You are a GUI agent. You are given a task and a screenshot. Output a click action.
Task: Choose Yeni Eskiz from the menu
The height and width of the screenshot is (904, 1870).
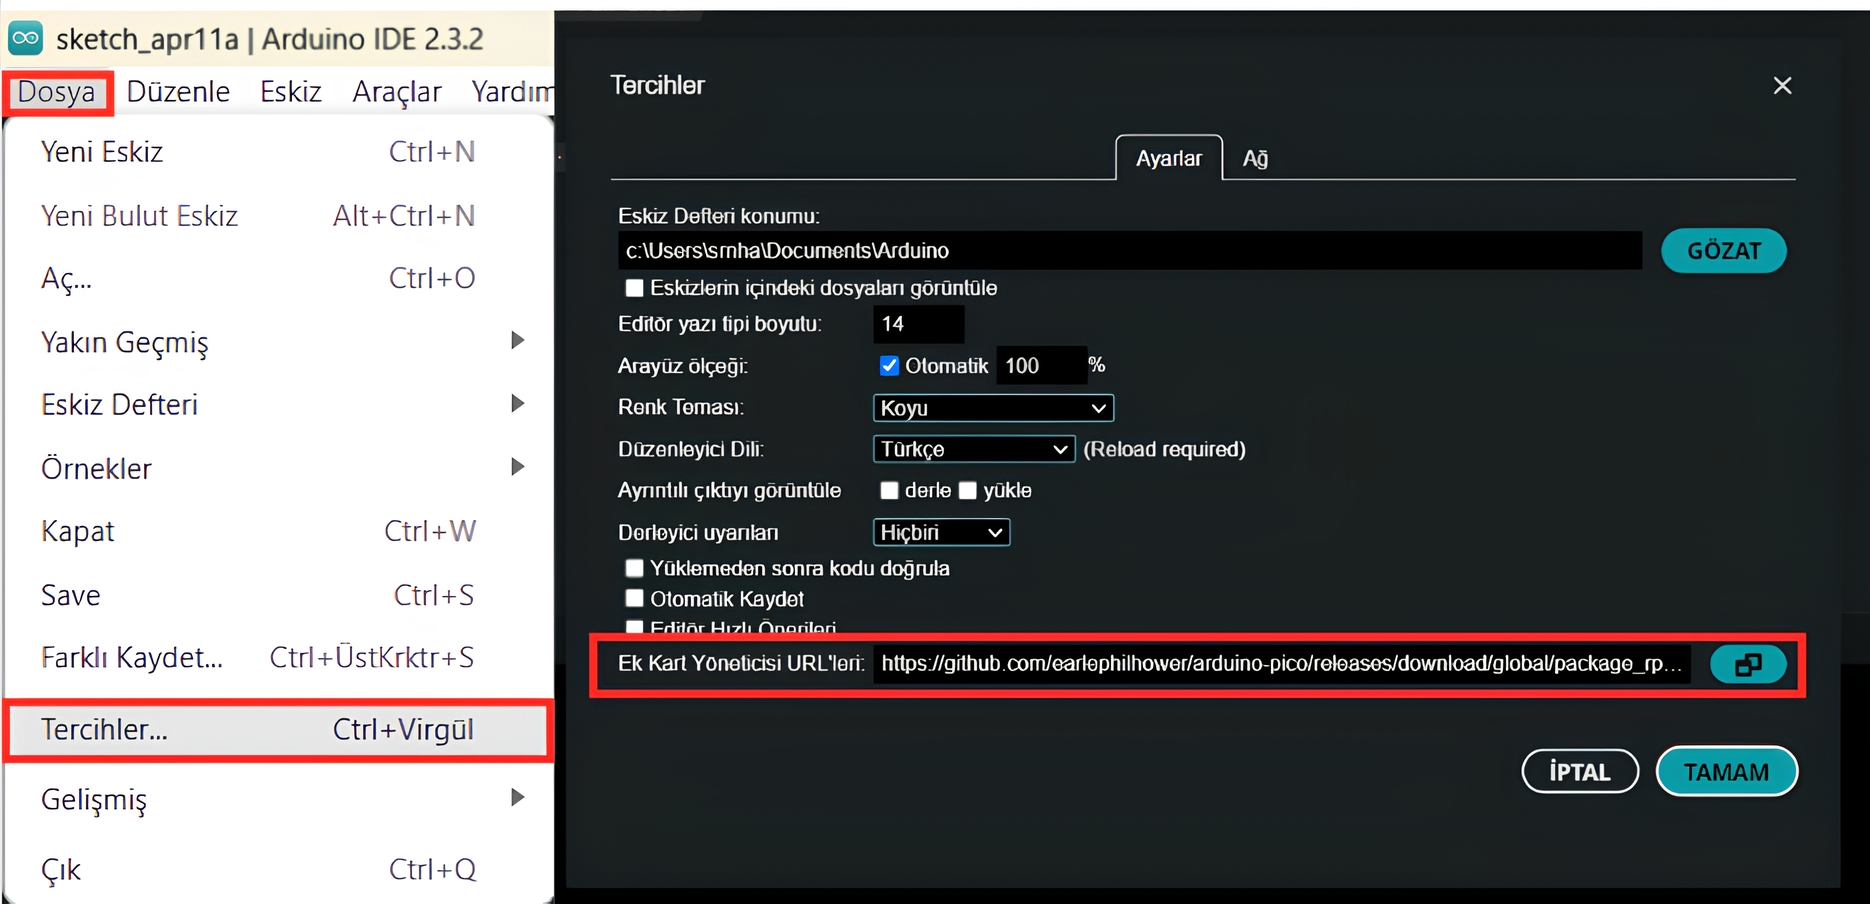coord(278,152)
